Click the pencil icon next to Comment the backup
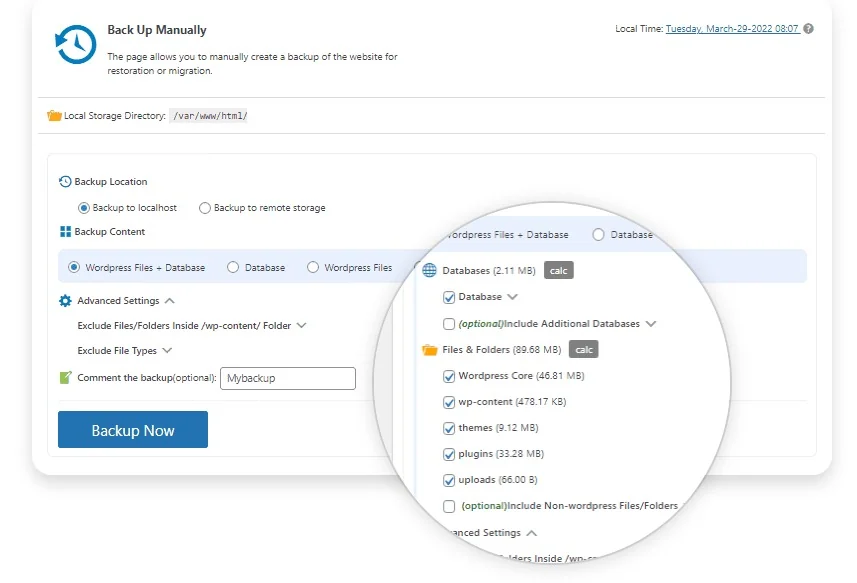Viewport: 857px width, 583px height. pos(66,378)
